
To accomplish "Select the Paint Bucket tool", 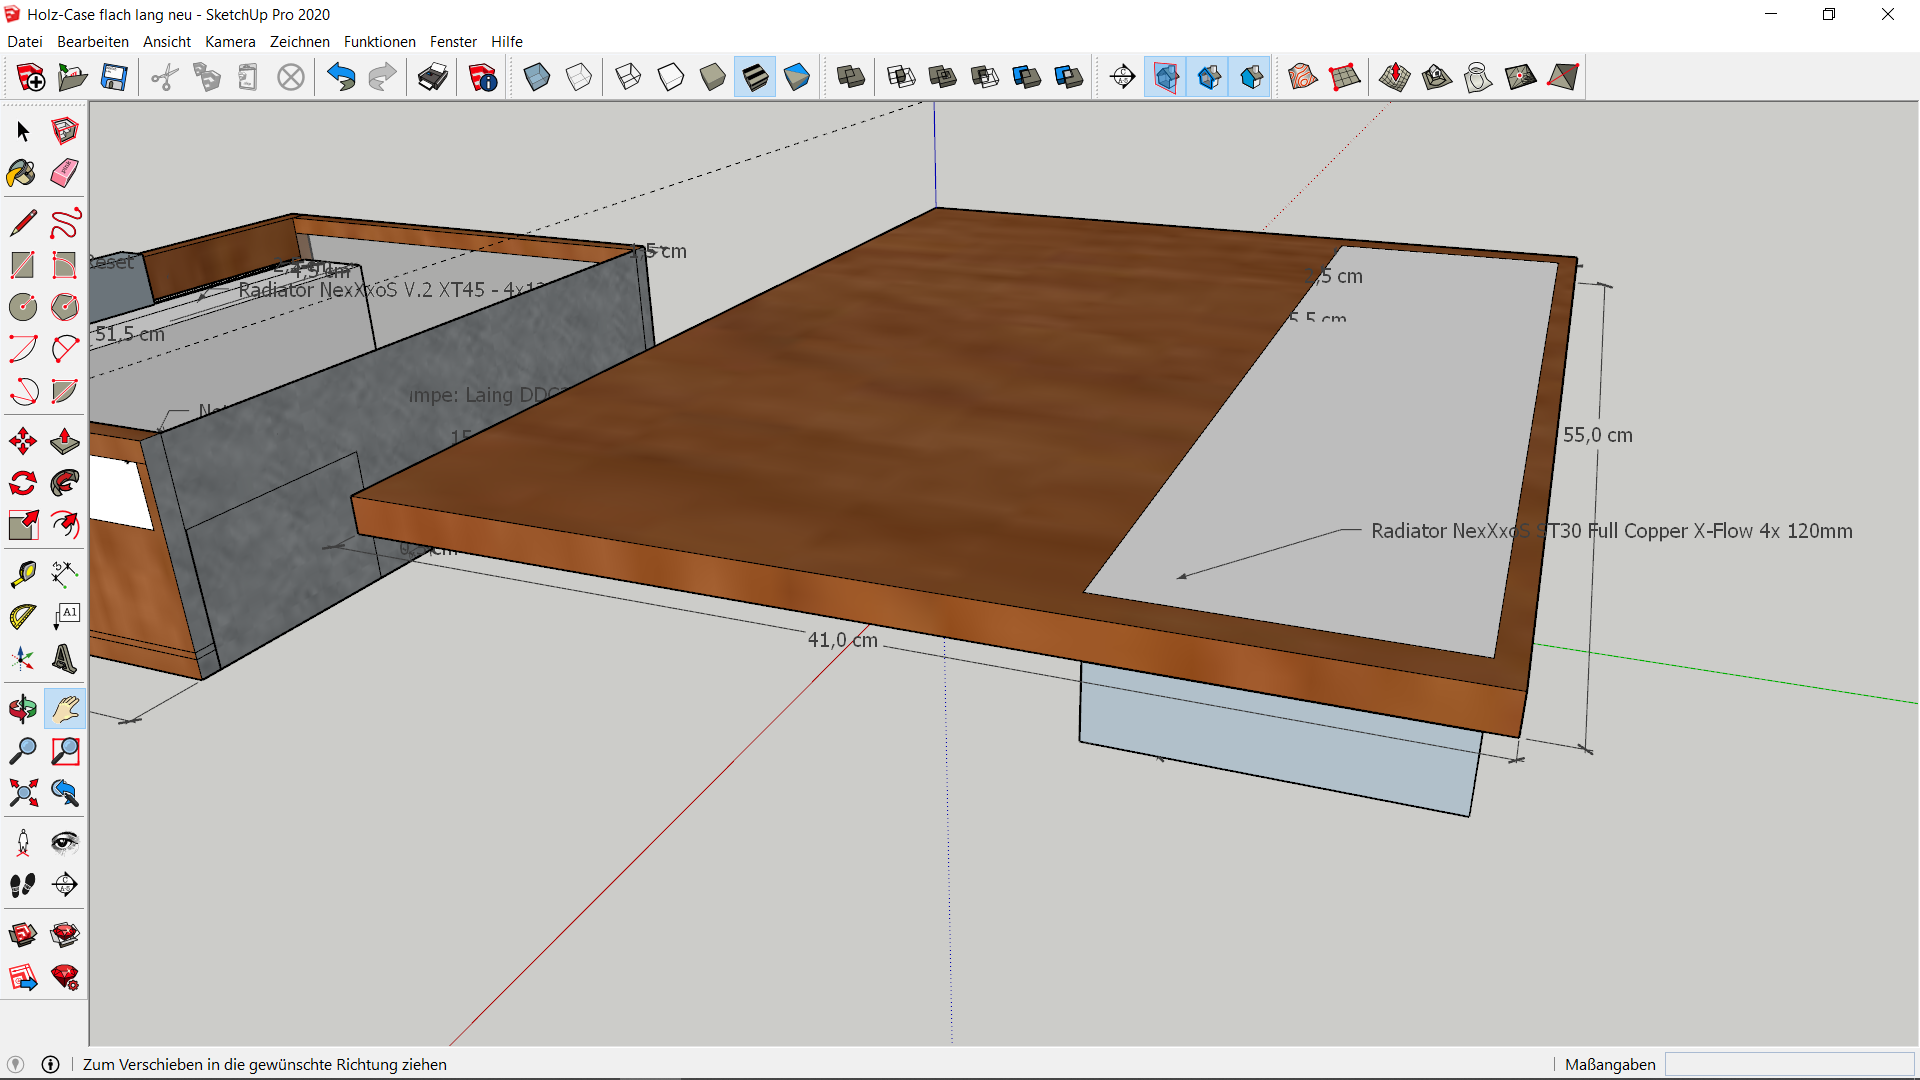I will [22, 174].
